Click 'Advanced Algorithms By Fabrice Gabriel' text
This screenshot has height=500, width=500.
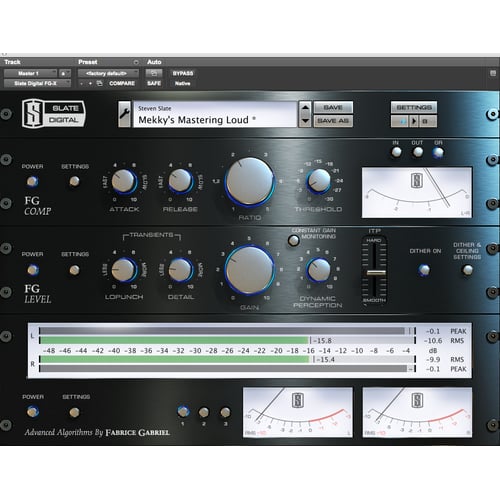point(97,432)
